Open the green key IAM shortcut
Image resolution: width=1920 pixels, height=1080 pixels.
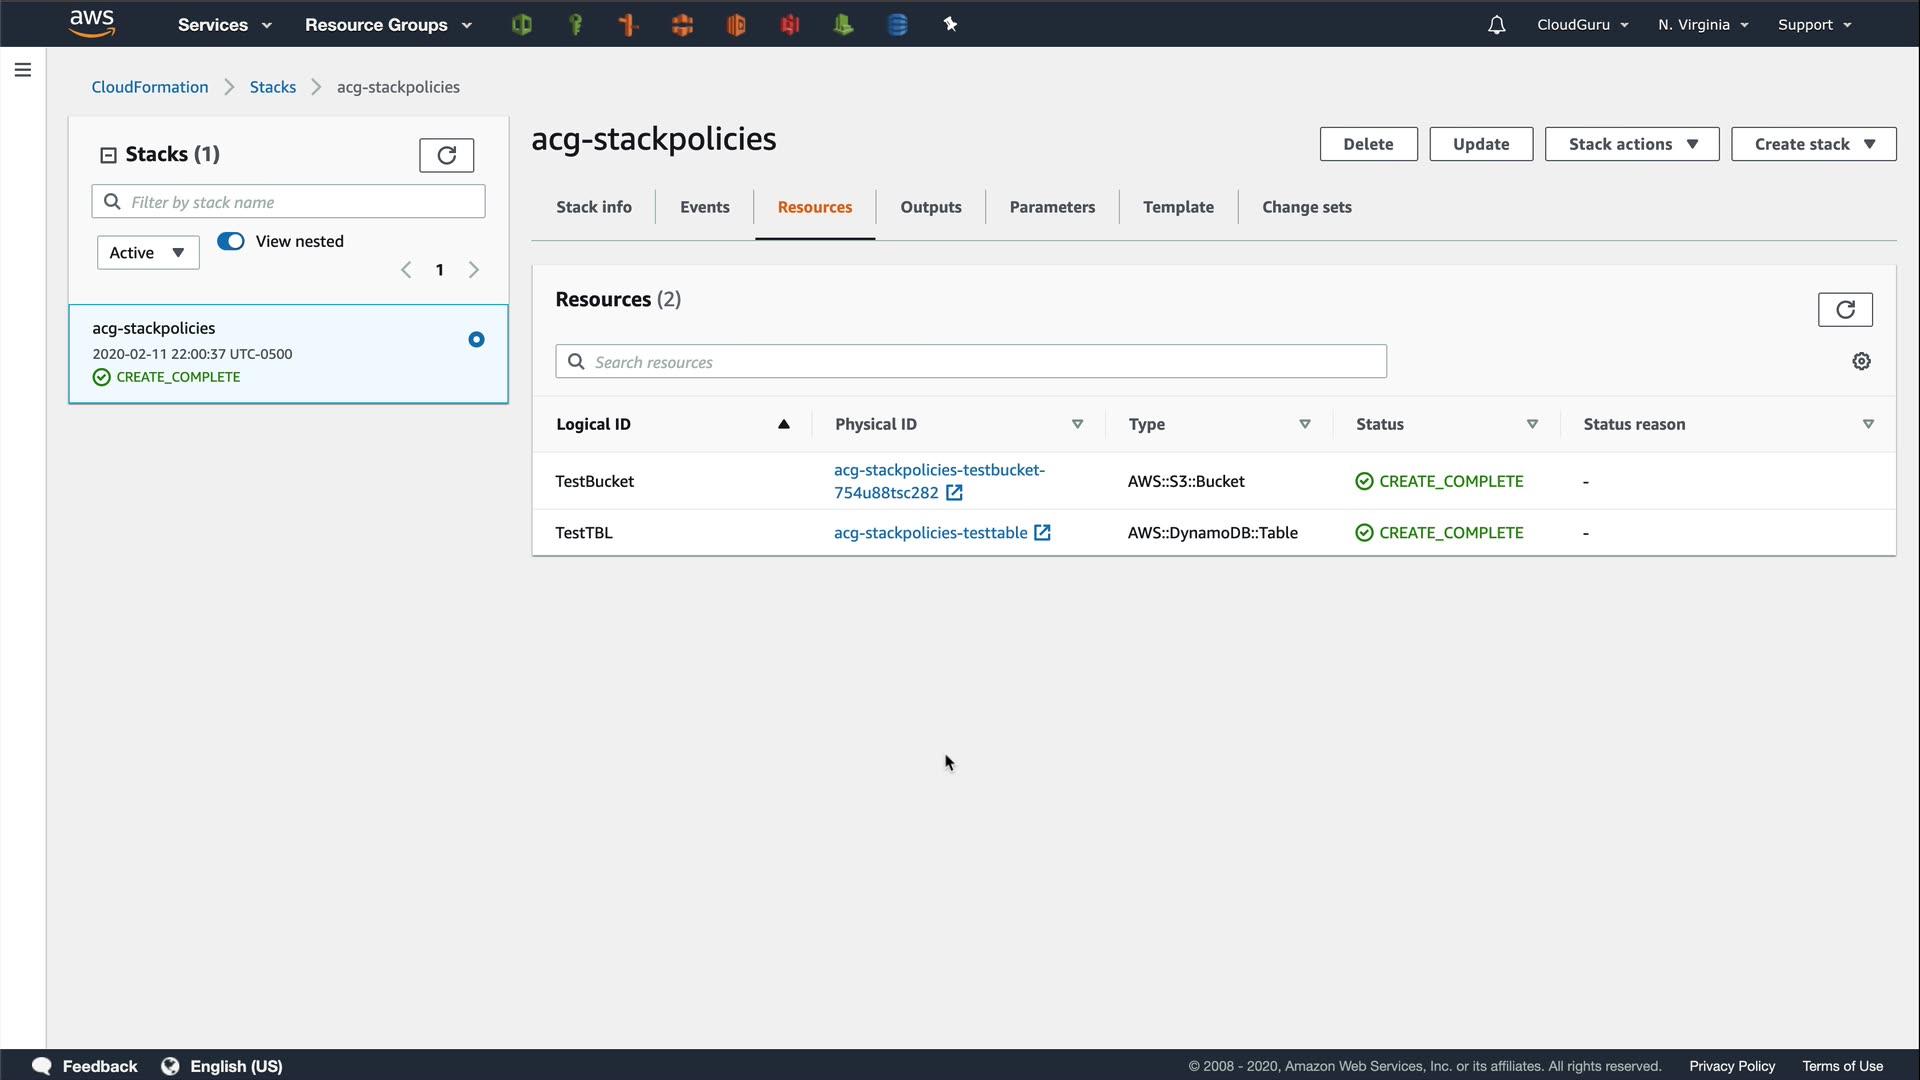575,25
